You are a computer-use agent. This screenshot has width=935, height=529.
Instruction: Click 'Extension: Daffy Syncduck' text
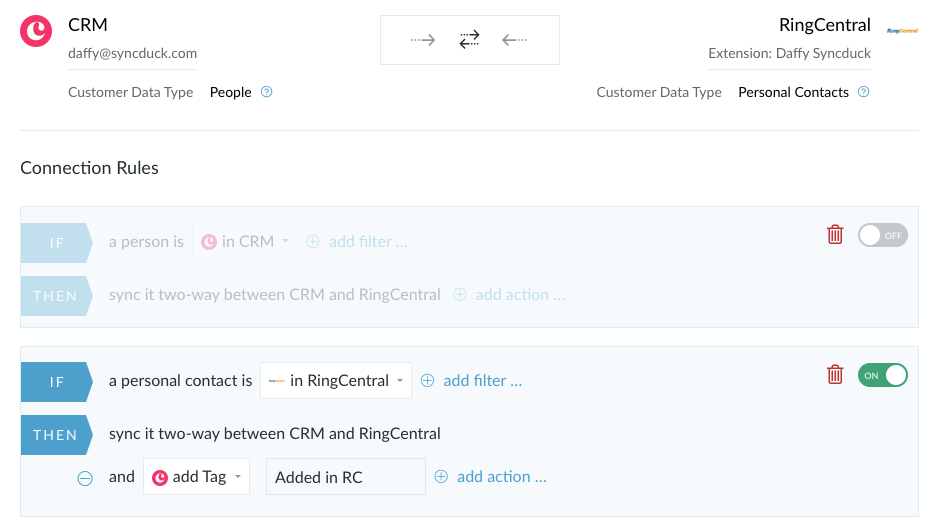point(790,53)
